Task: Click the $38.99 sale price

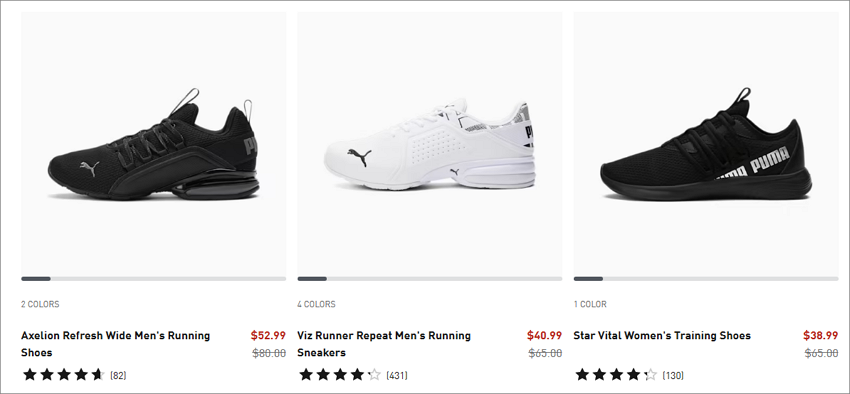Action: coord(821,335)
